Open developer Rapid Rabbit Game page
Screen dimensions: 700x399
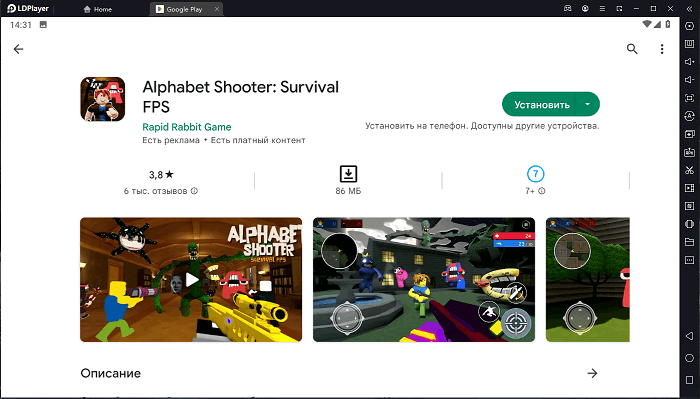[187, 127]
